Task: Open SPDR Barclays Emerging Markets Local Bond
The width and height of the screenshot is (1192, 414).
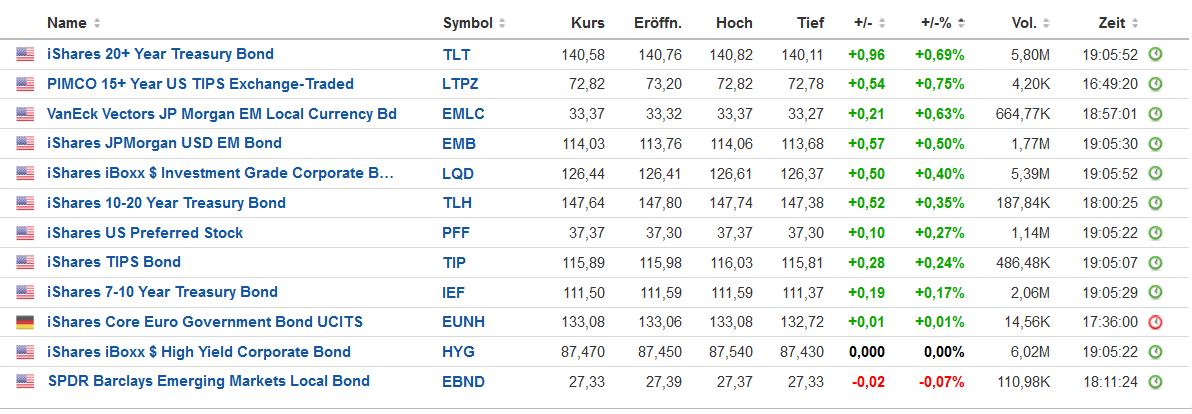Action: click(x=209, y=381)
